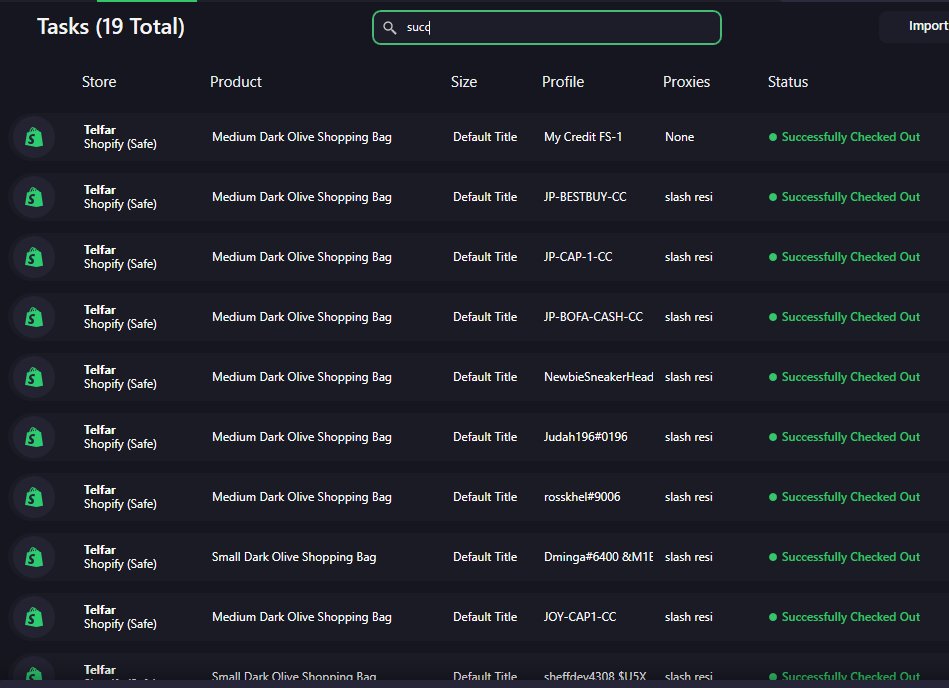The image size is (949, 688).
Task: Click Small Dark Olive Shopping Bag in Dminga row
Action: (294, 557)
